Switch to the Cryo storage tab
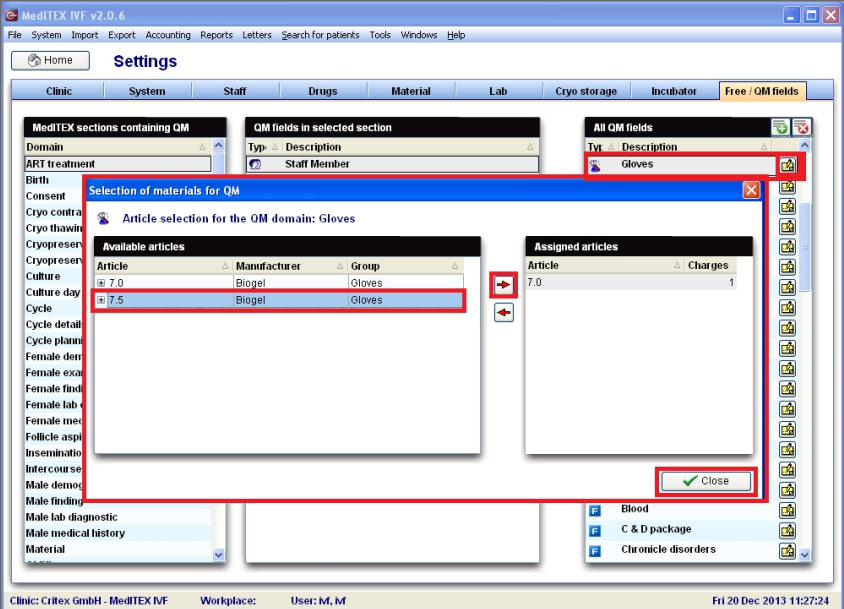 (x=586, y=91)
